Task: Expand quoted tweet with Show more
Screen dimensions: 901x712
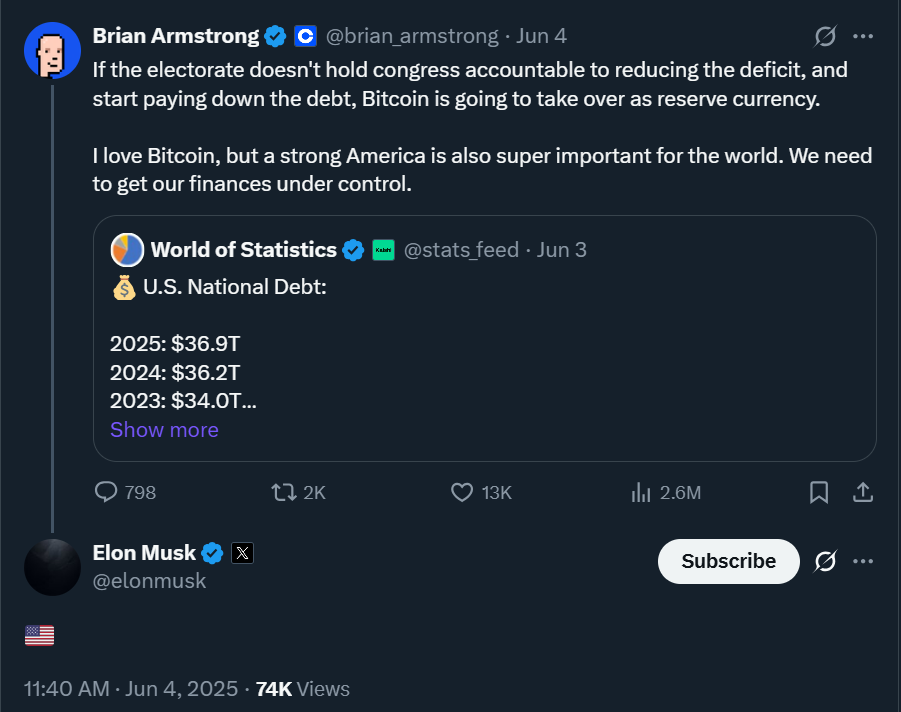Action: 164,430
